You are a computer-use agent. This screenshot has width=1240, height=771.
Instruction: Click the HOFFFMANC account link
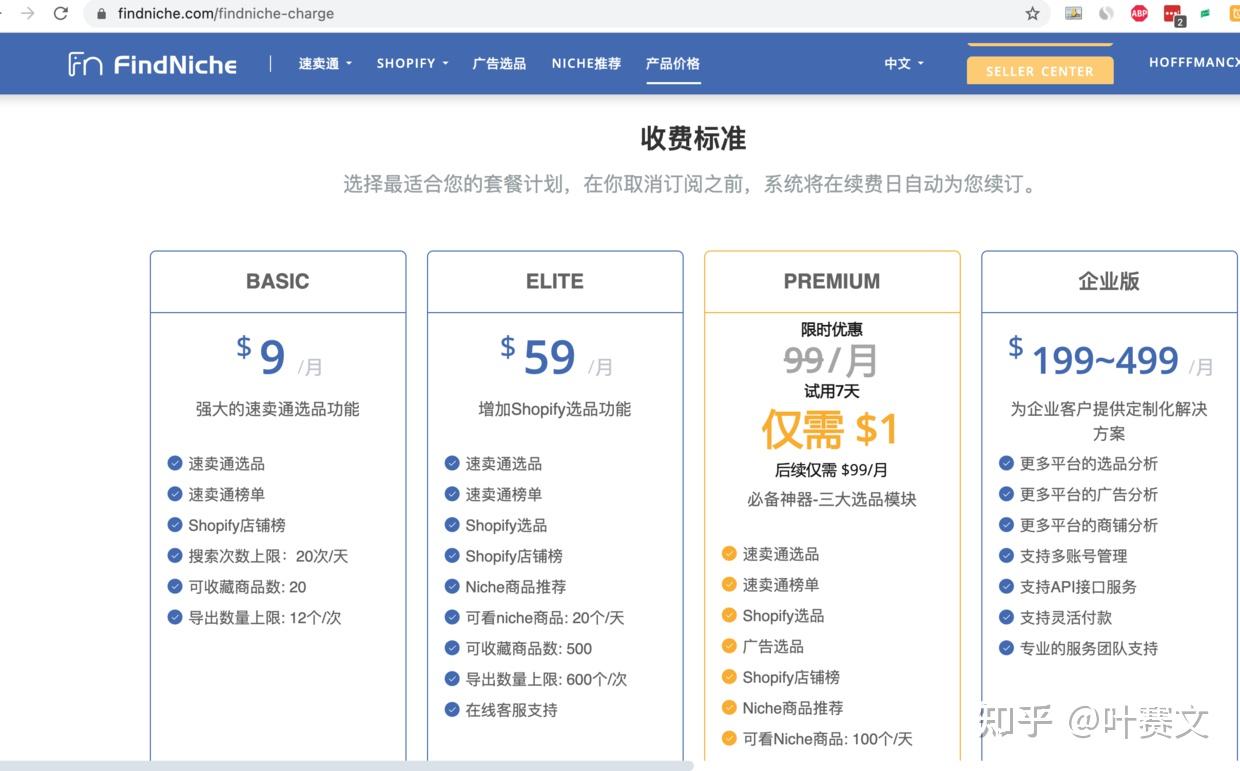coord(1193,62)
